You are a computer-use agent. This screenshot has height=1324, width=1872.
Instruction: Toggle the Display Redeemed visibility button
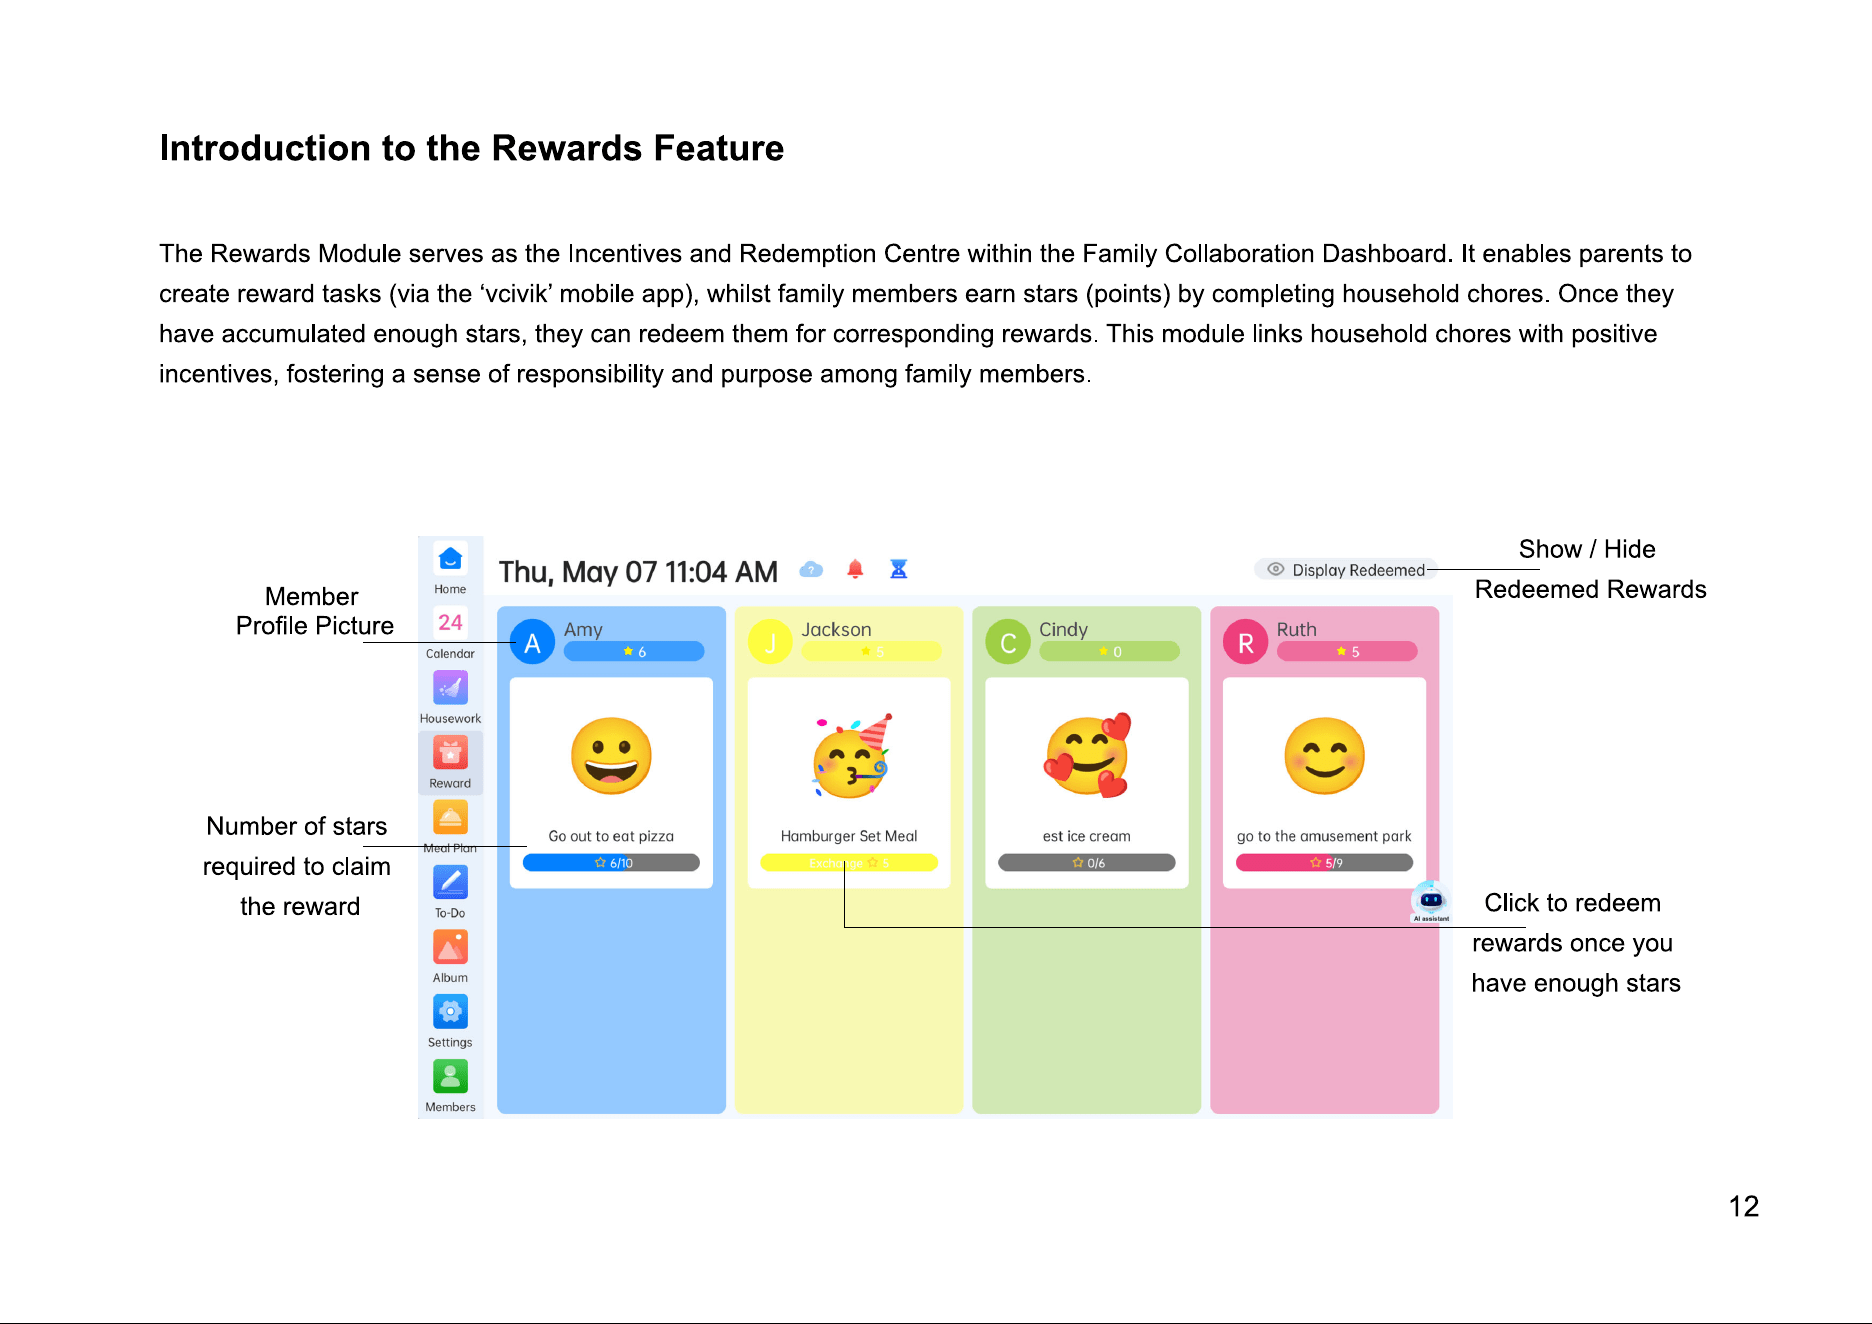click(1346, 570)
